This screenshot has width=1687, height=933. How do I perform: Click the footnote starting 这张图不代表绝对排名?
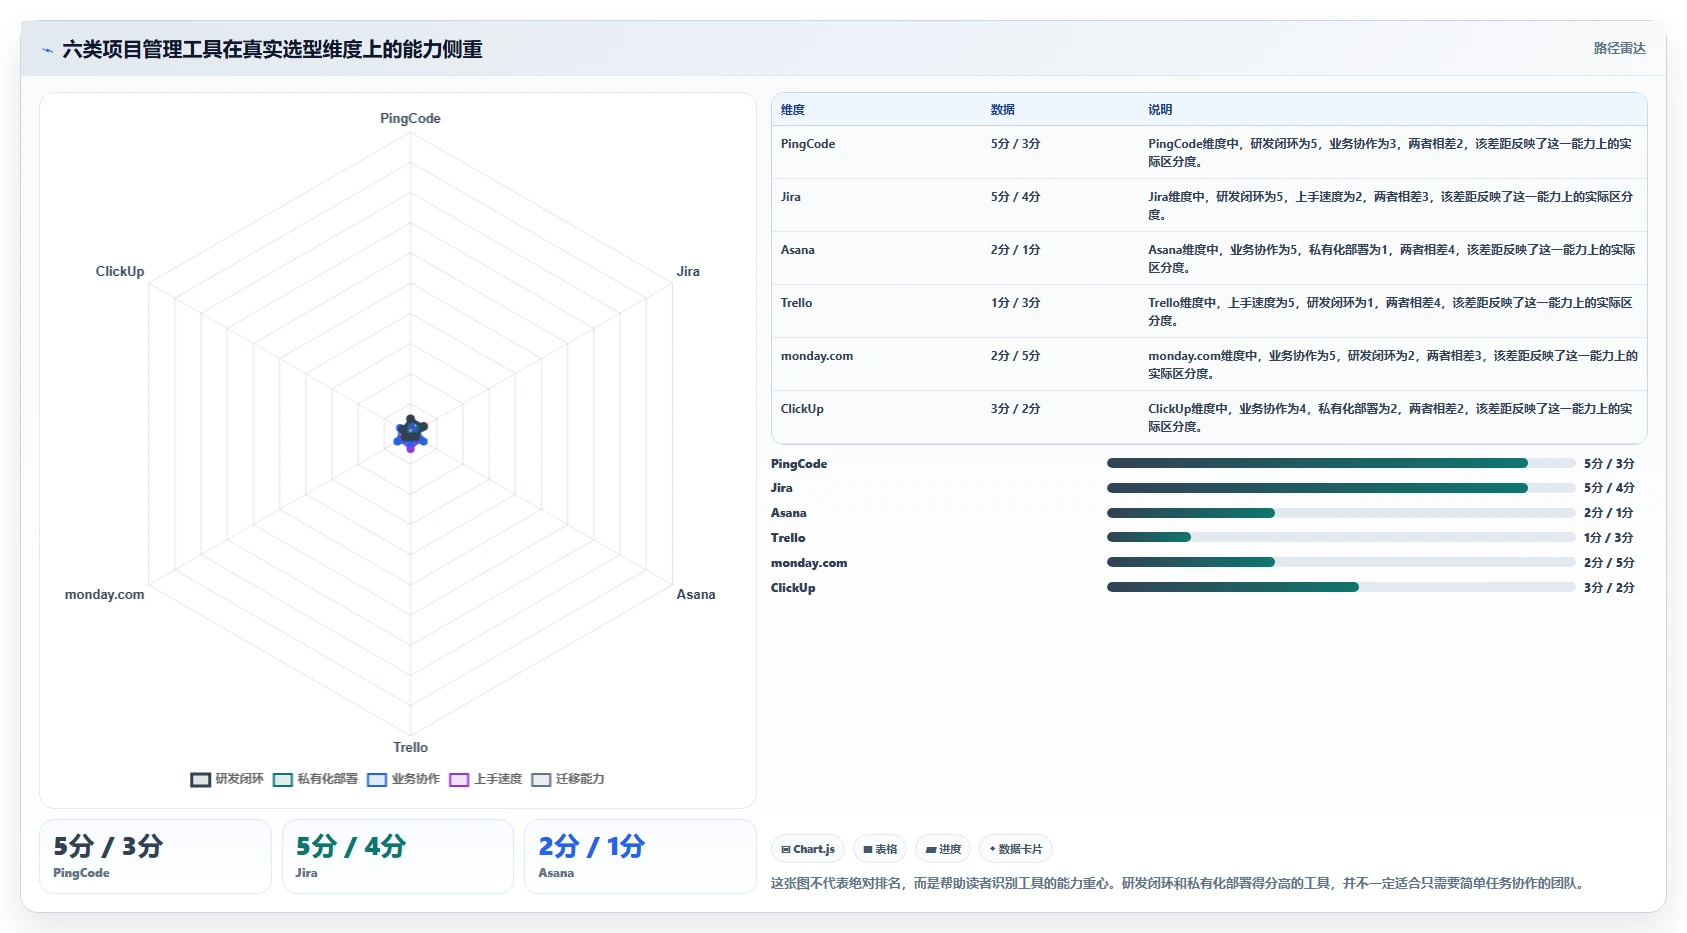pyautogui.click(x=1180, y=883)
